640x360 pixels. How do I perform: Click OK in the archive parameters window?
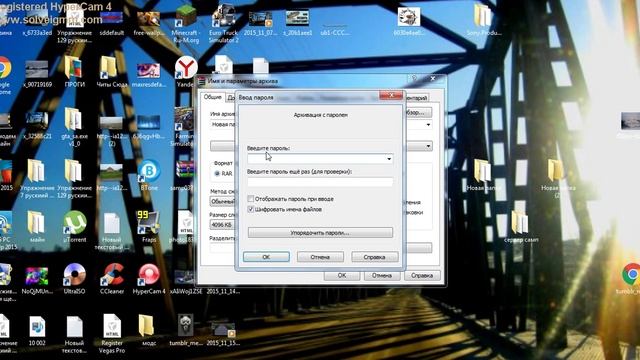[342, 276]
